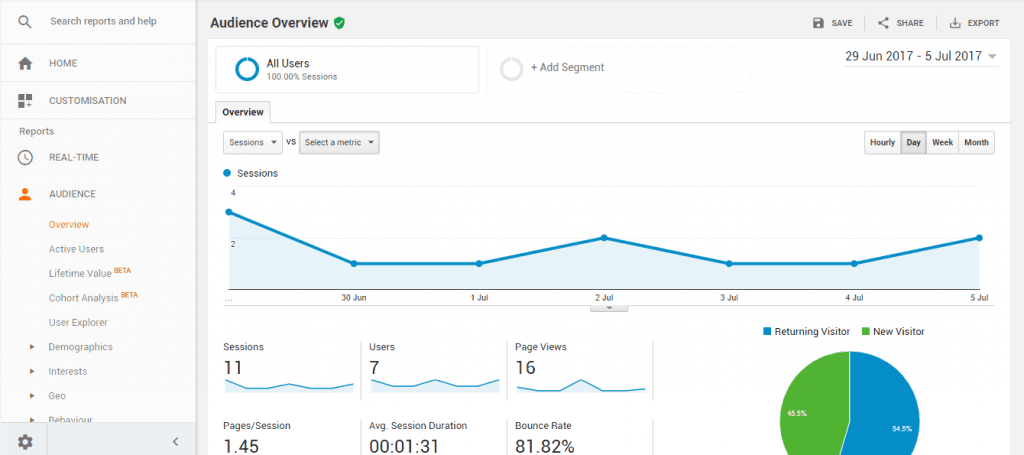Click the Save disk icon
This screenshot has height=455, width=1024.
(x=818, y=23)
